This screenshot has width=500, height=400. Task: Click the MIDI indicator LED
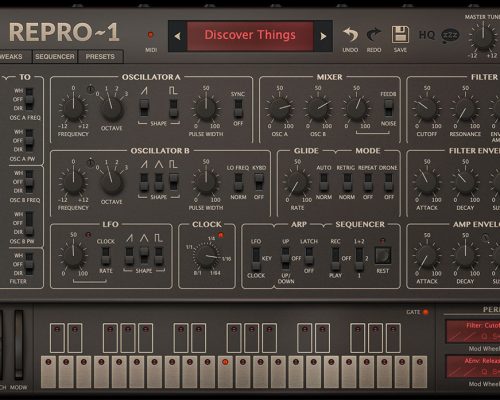pos(150,35)
